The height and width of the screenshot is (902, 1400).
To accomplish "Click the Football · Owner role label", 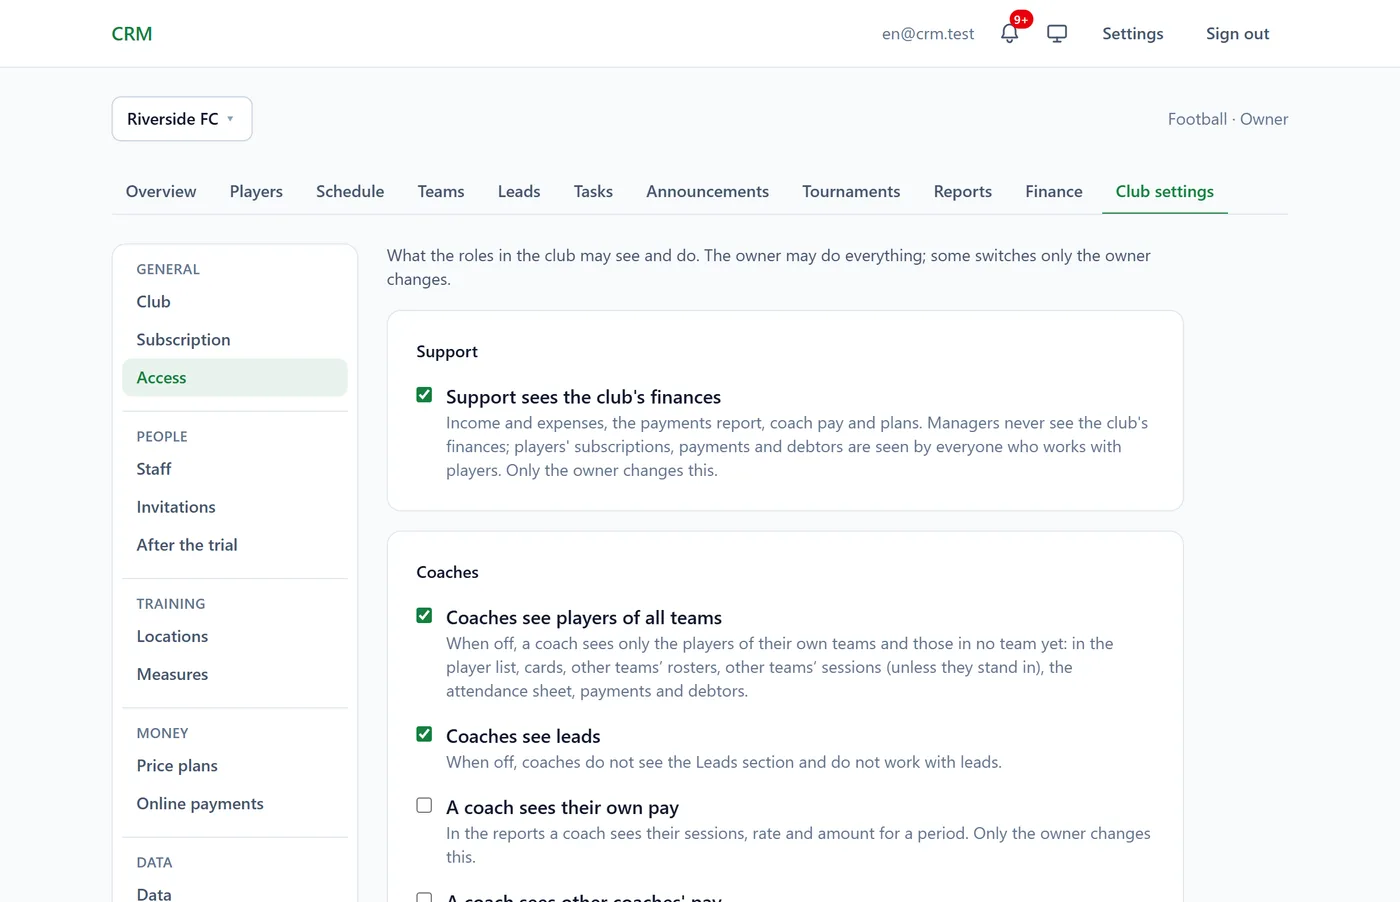I will (1228, 119).
